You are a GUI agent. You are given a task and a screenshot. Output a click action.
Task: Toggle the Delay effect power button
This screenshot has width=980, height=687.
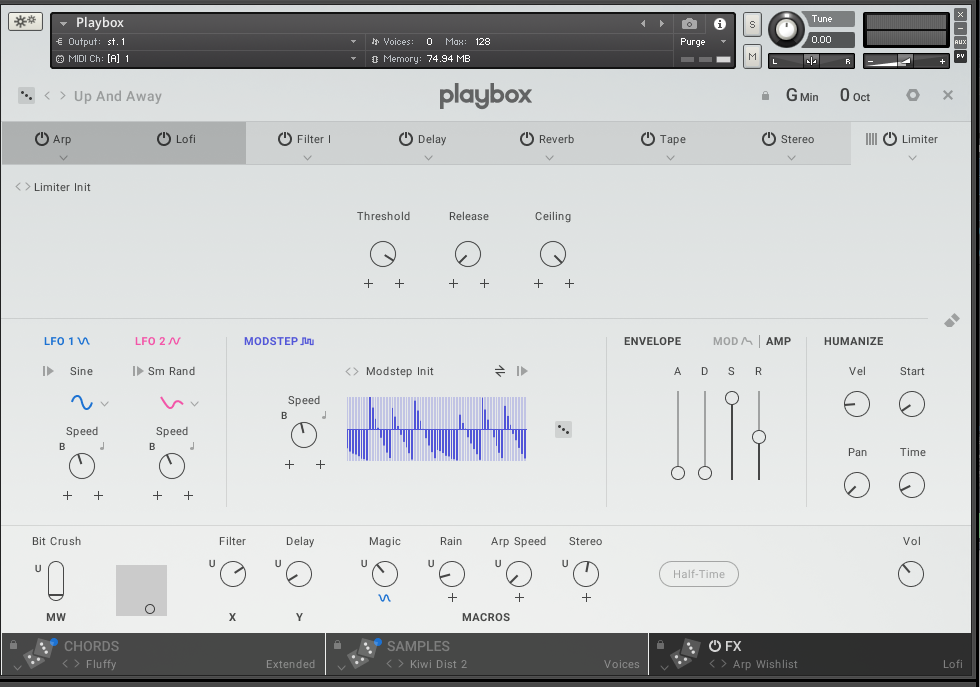[406, 139]
